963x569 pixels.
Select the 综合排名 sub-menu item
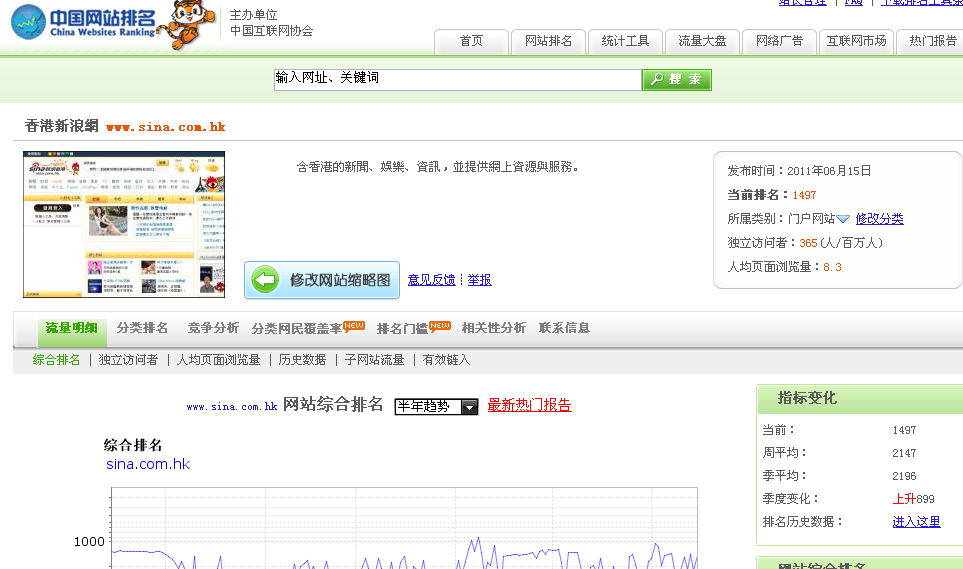[x=57, y=360]
